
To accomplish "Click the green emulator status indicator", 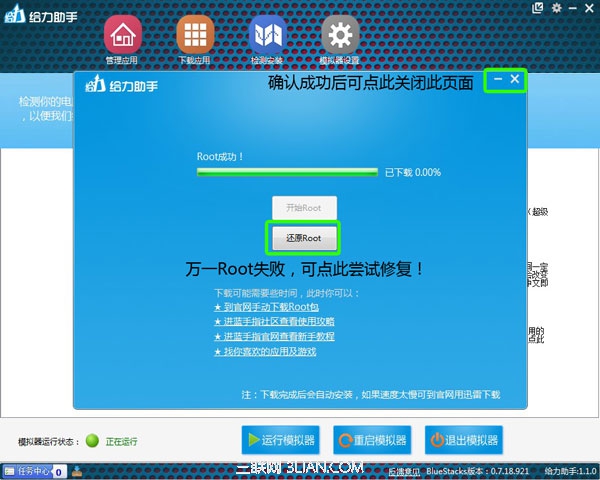I will tap(92, 441).
